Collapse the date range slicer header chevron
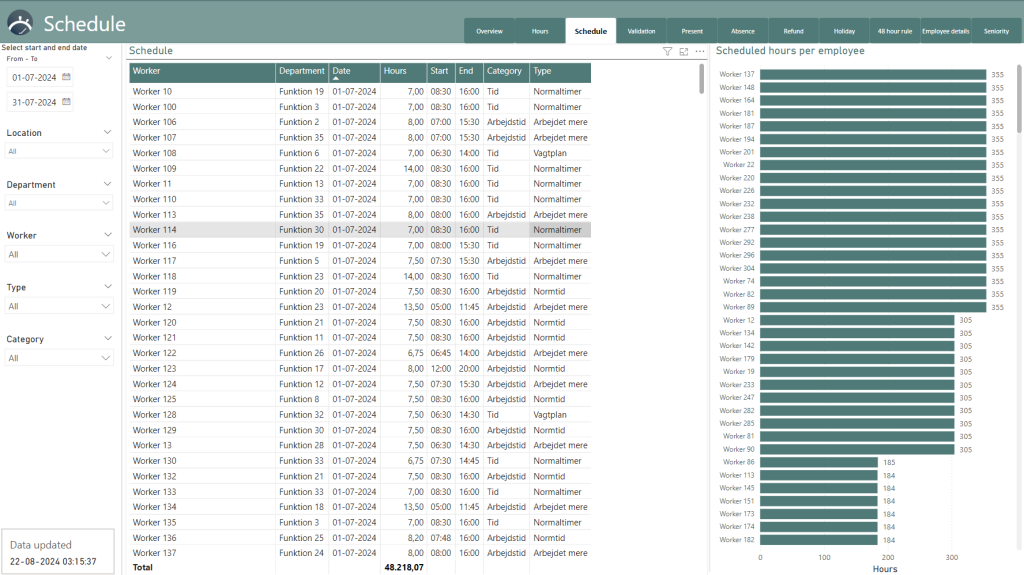 108,58
